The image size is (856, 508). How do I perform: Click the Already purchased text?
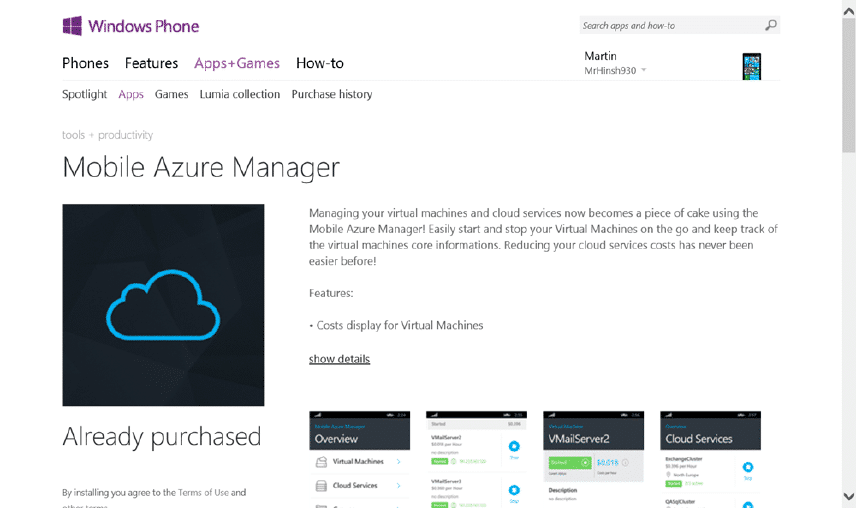point(162,437)
